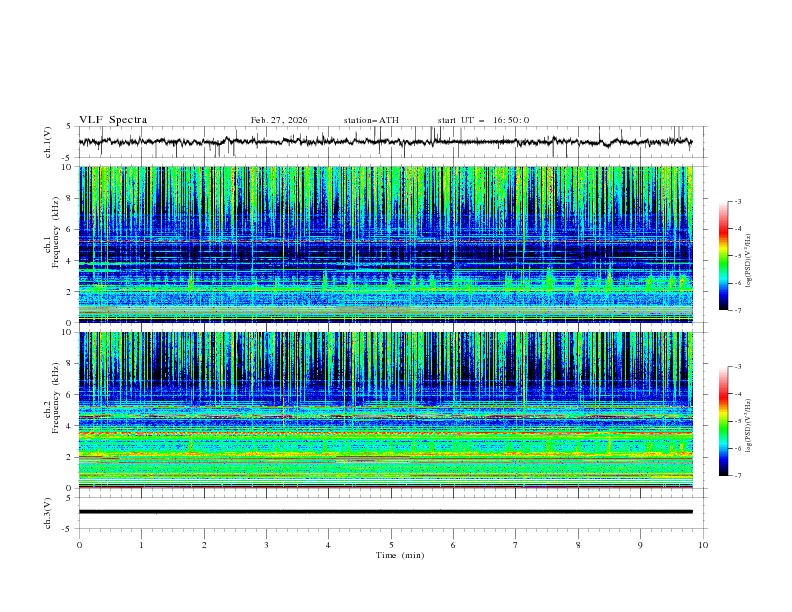
Task: Click the "station=ATH" header label
Action: coord(371,120)
